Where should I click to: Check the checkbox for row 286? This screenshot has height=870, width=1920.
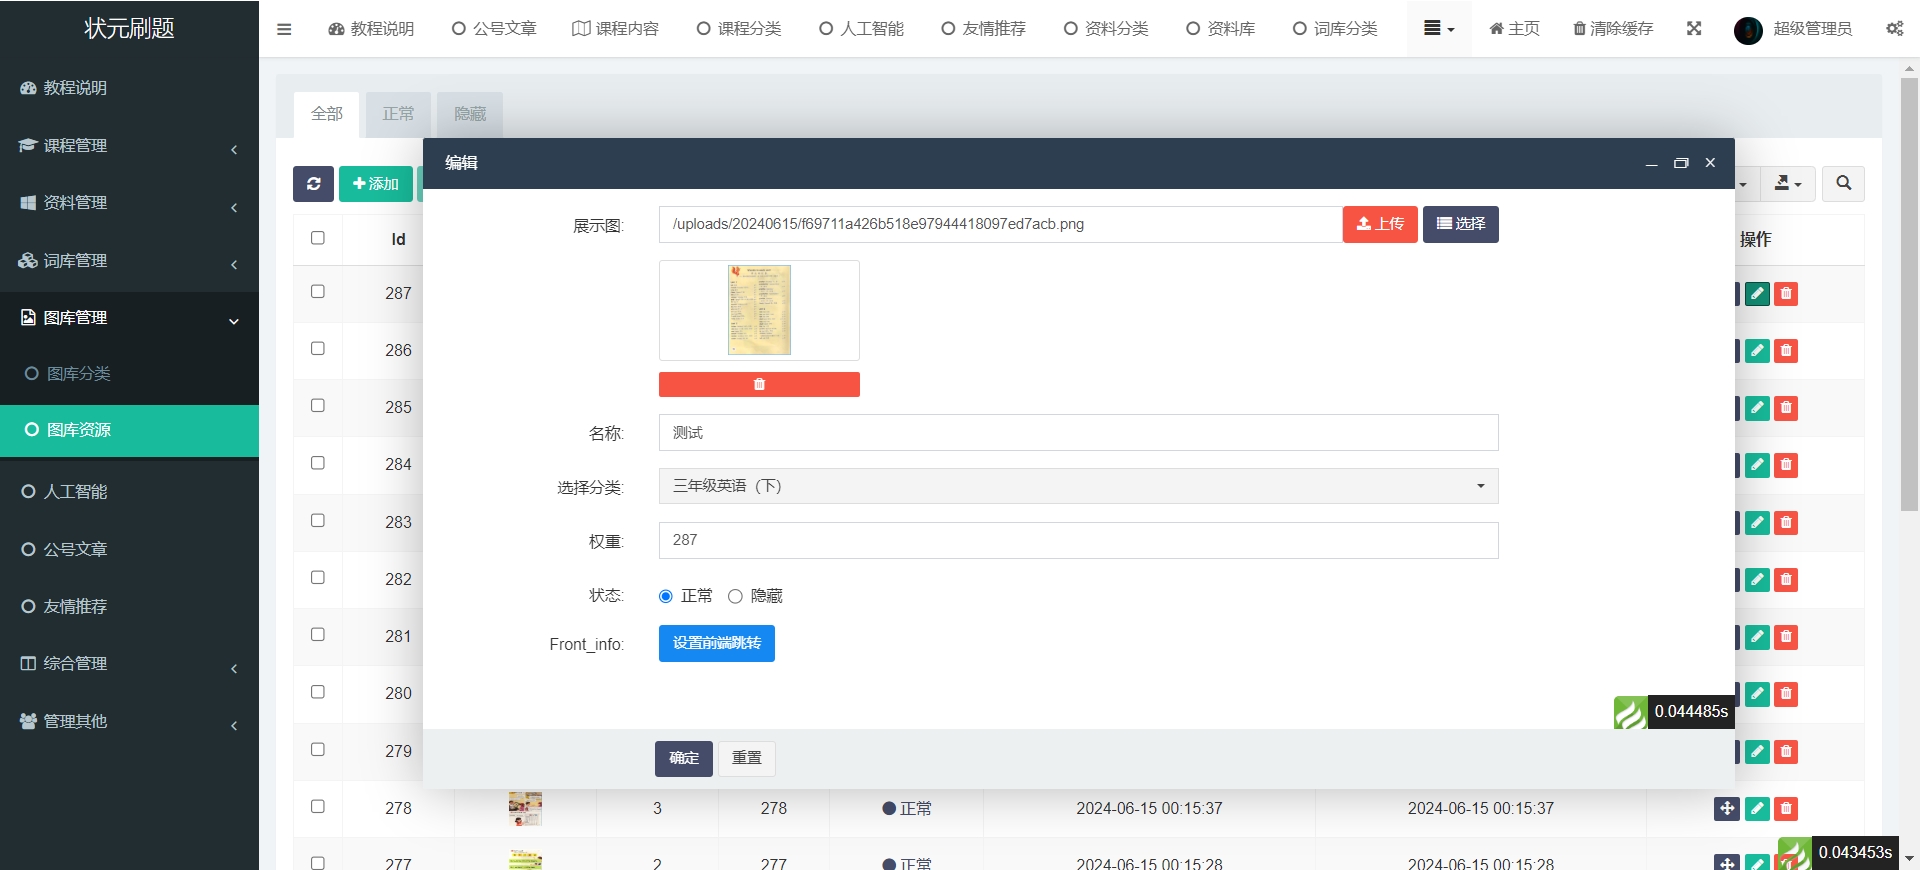(318, 349)
